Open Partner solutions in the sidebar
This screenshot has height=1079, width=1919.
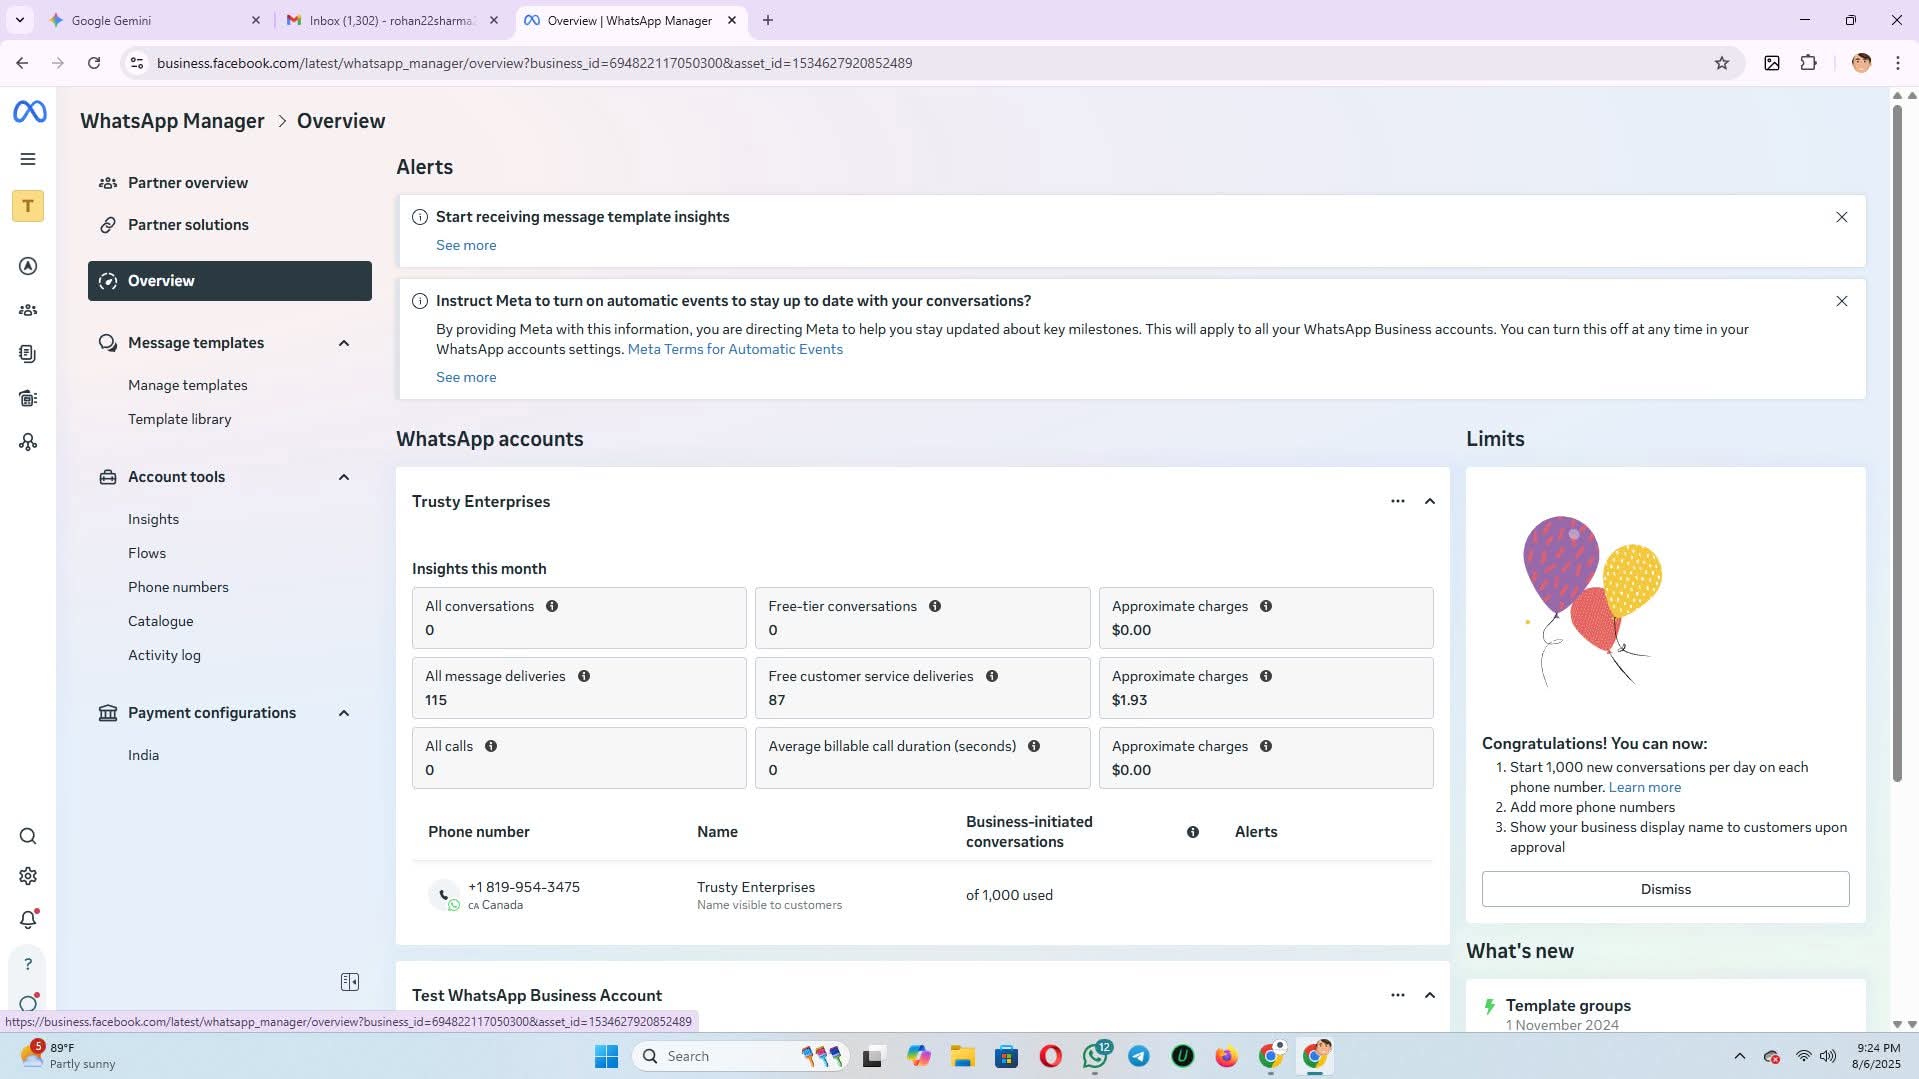tap(188, 225)
